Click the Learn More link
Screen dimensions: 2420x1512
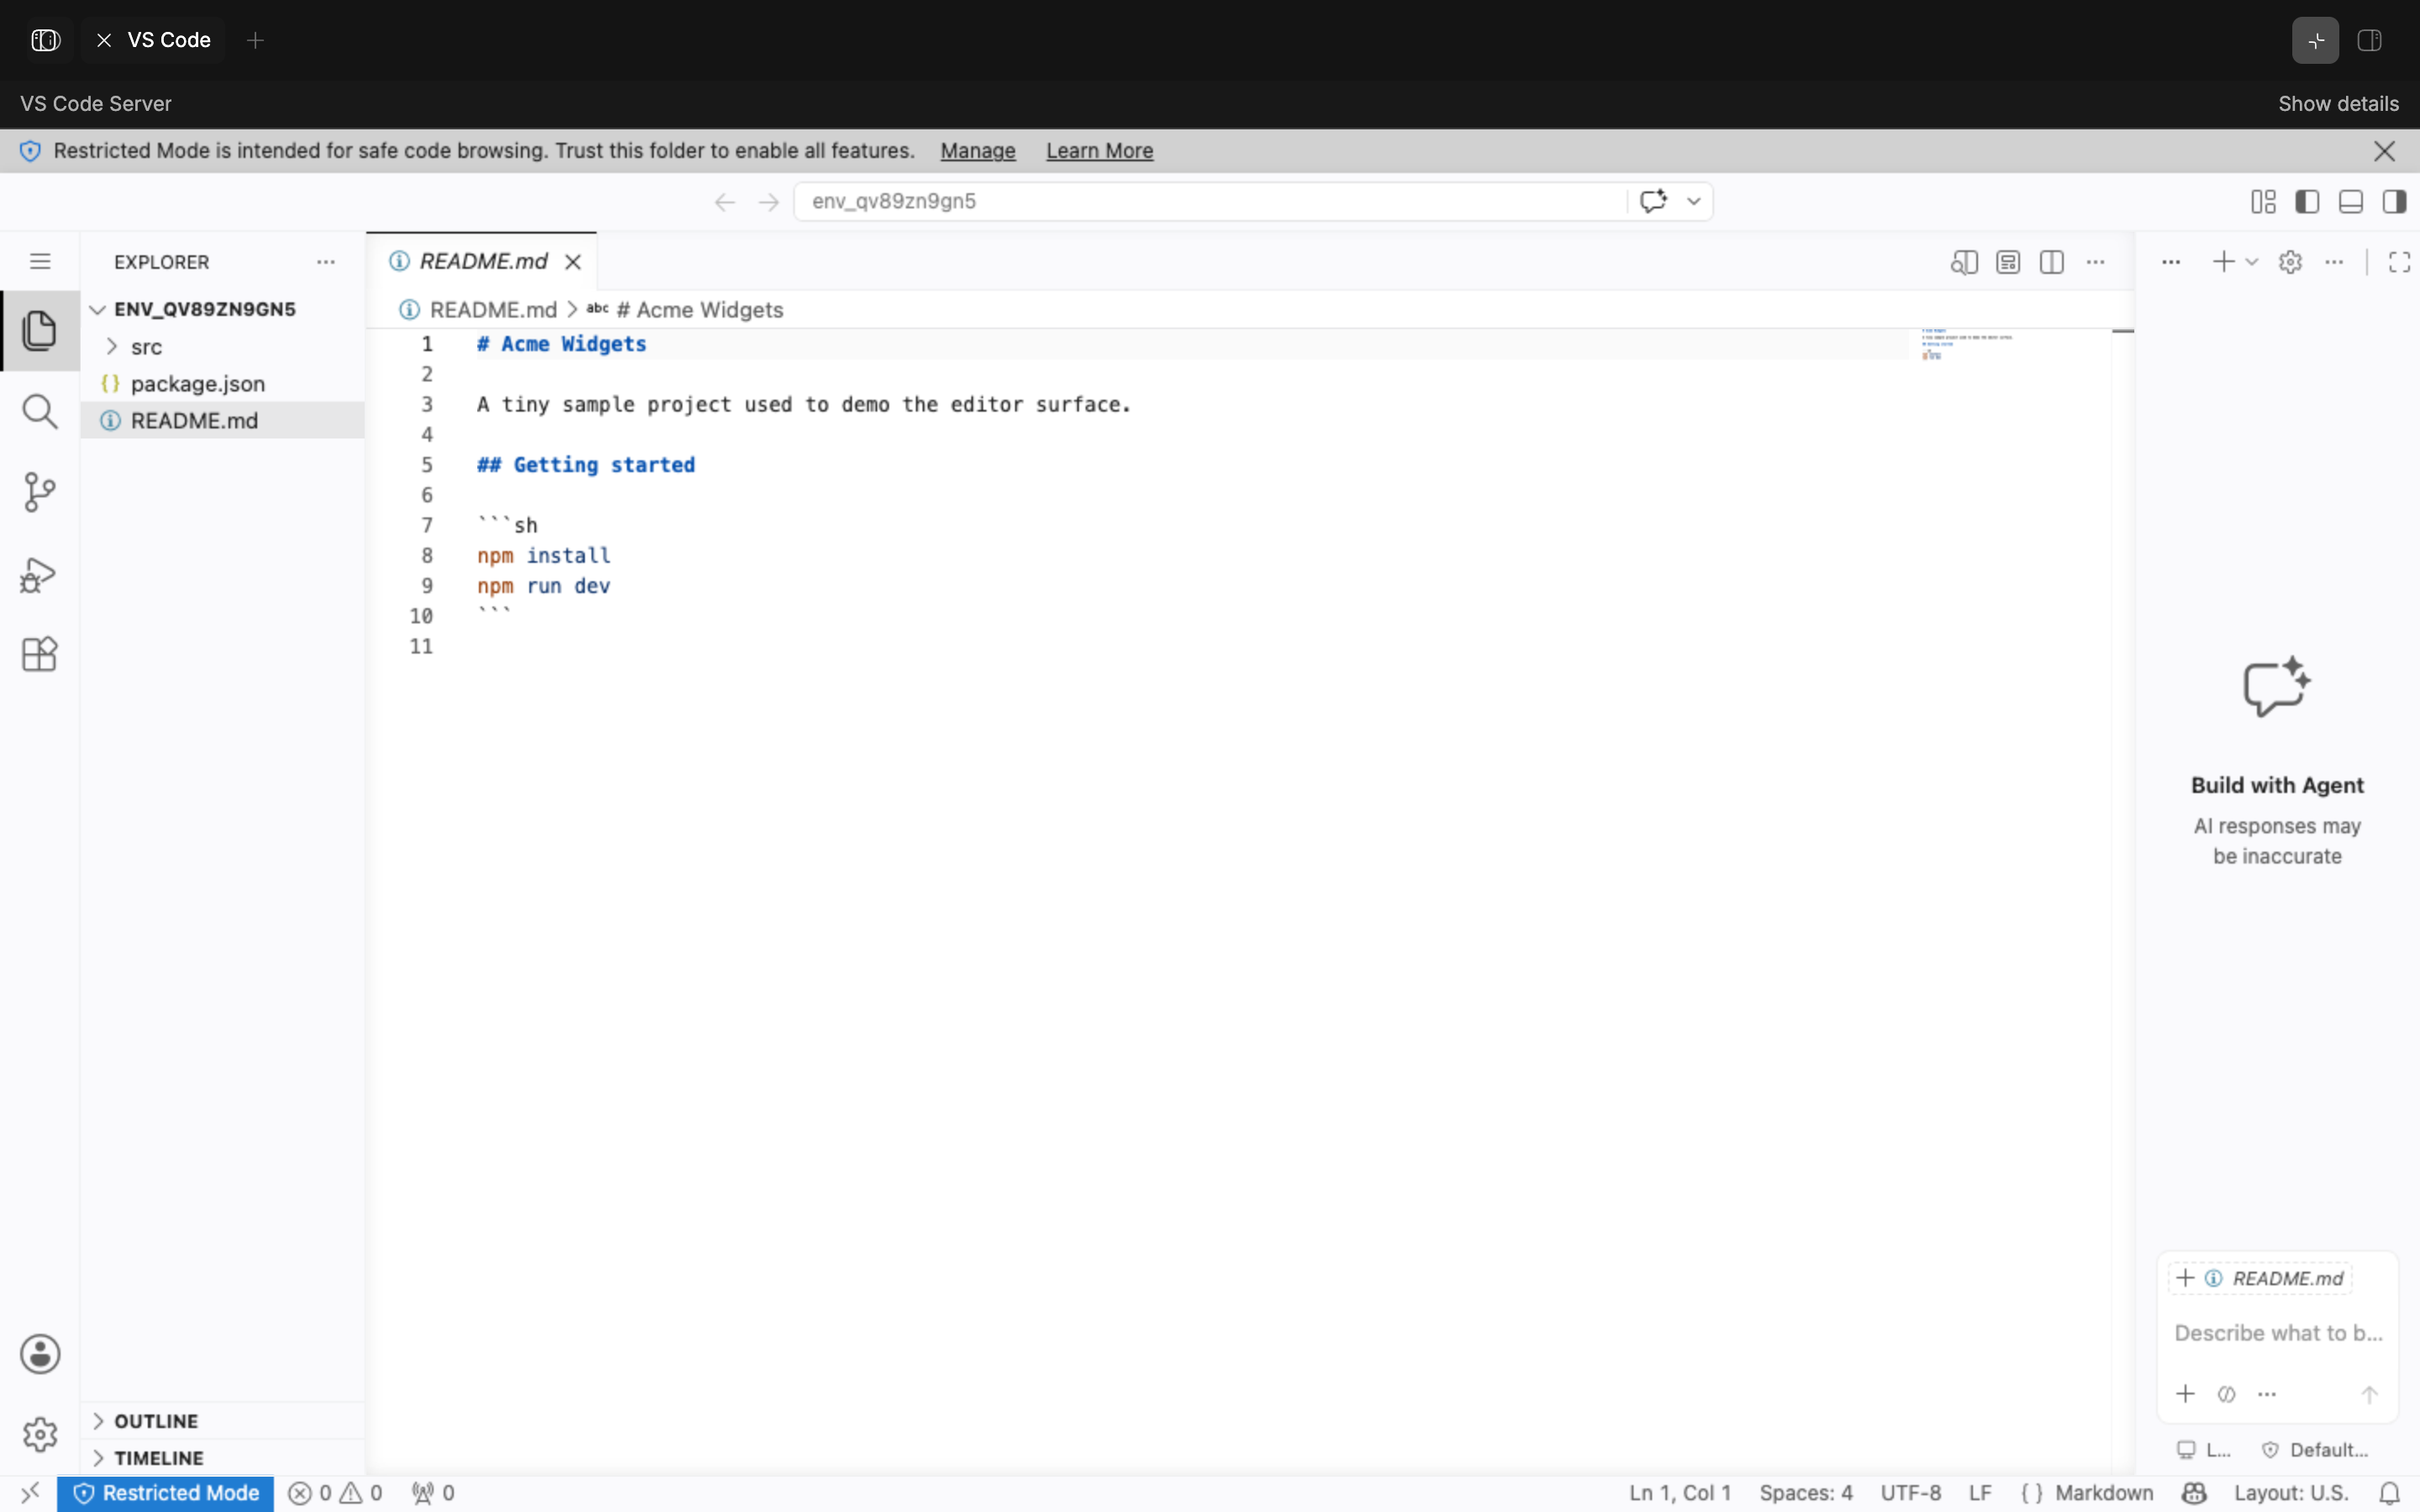[1099, 151]
